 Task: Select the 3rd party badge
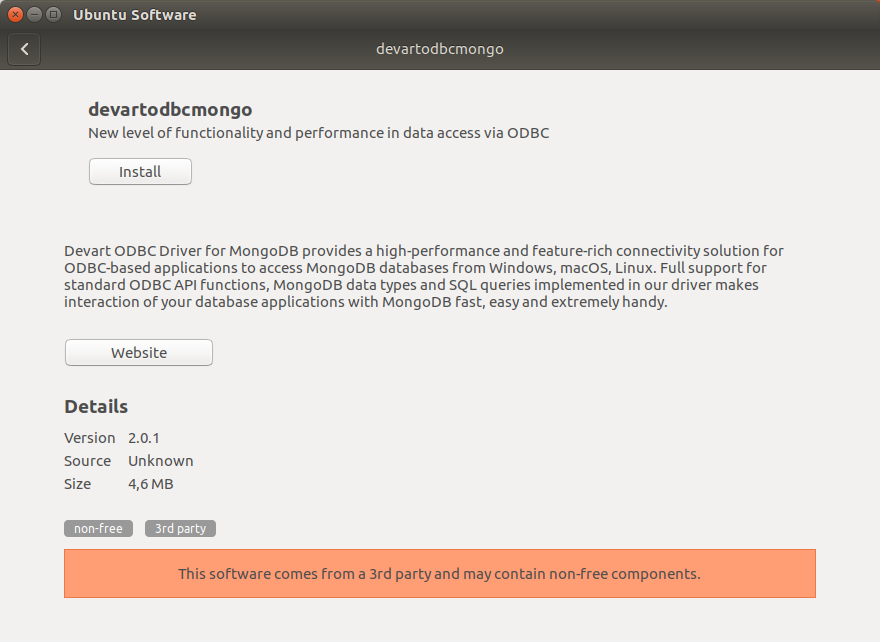(x=180, y=528)
